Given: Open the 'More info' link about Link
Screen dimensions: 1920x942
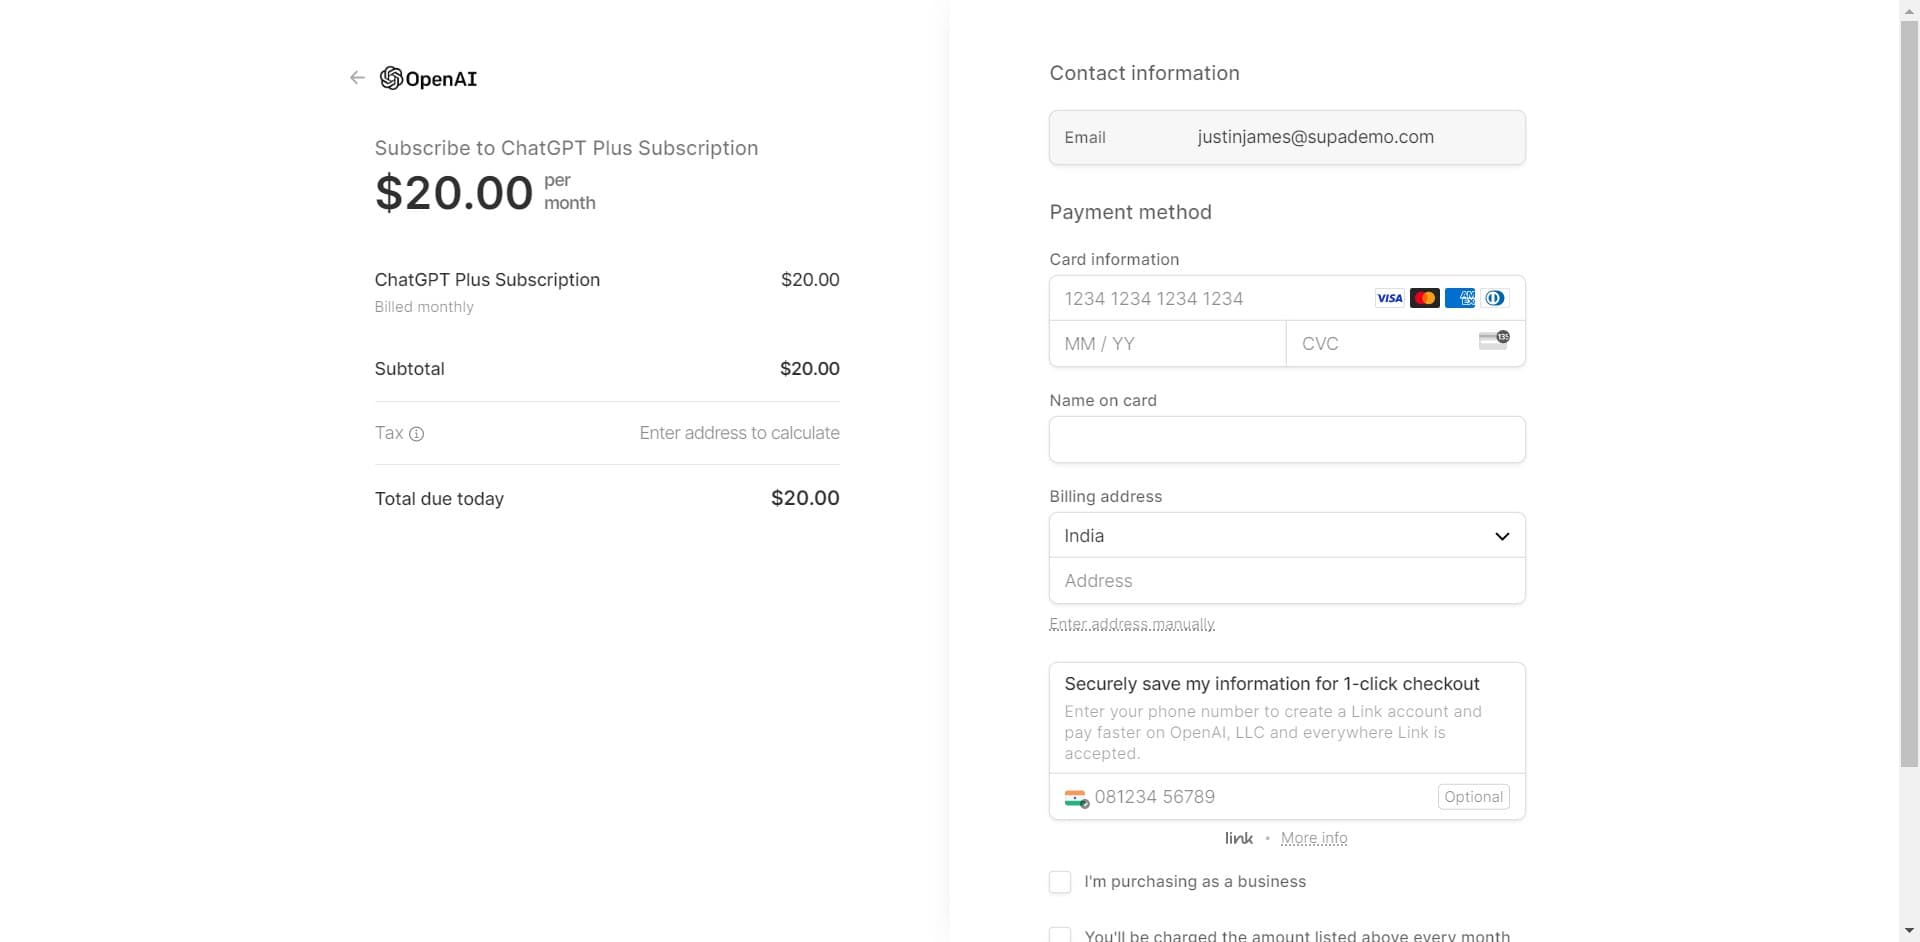Looking at the screenshot, I should click(x=1314, y=838).
